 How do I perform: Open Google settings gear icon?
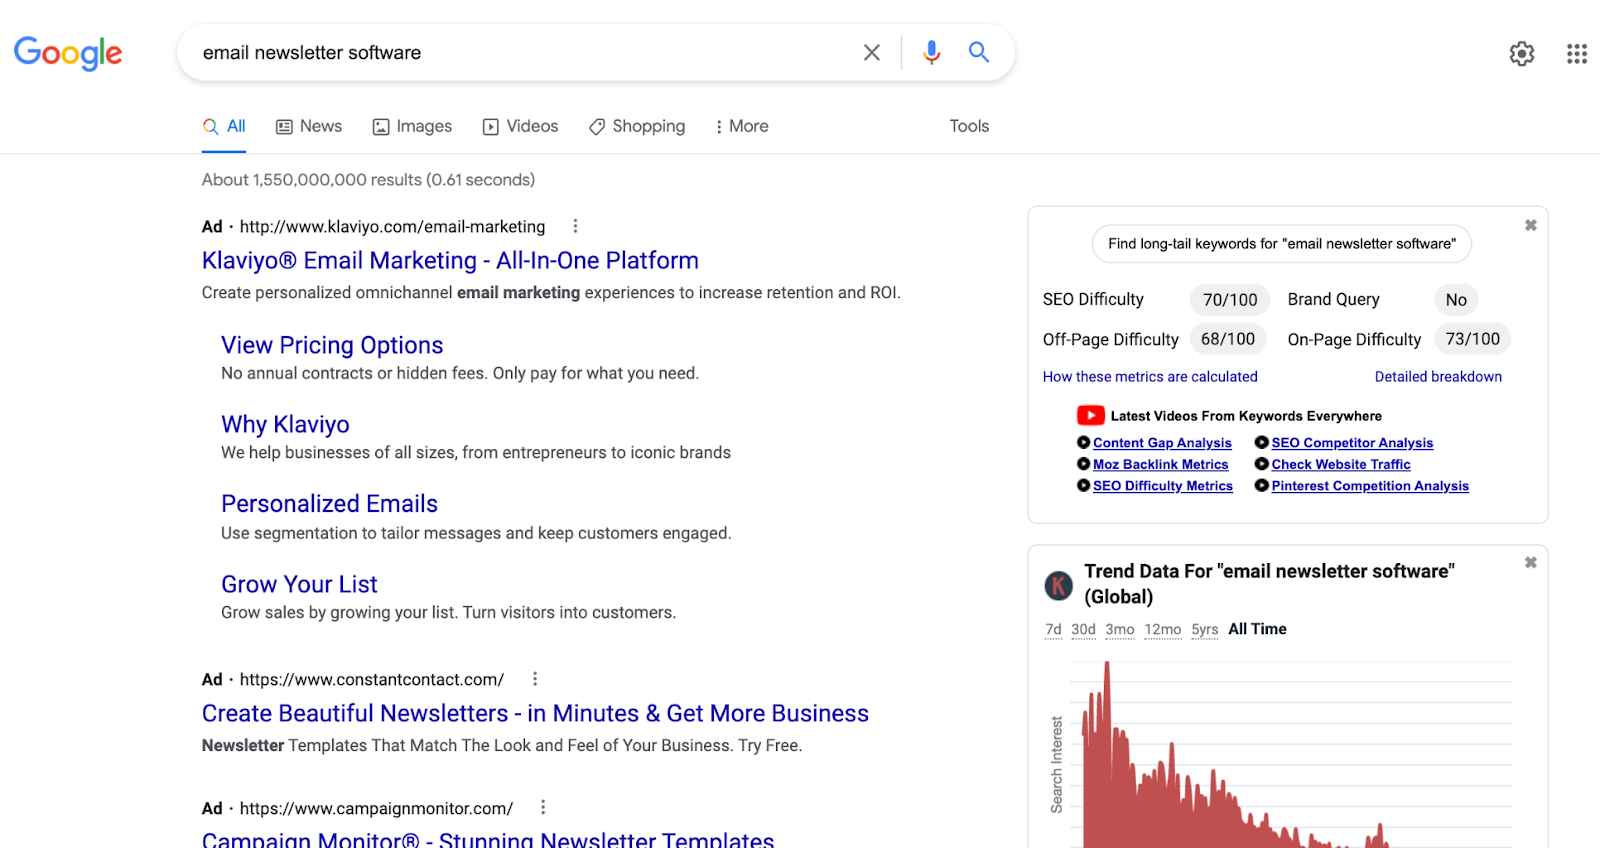point(1522,53)
